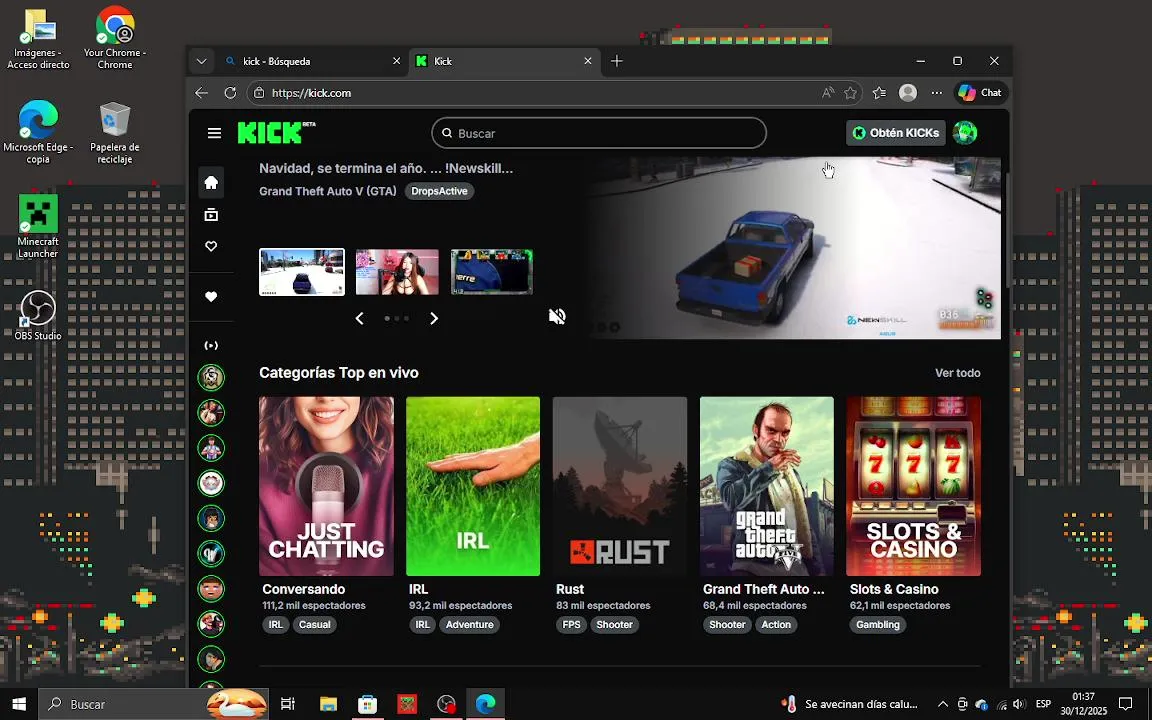
Task: Open Microsoft Store from taskbar
Action: click(367, 704)
